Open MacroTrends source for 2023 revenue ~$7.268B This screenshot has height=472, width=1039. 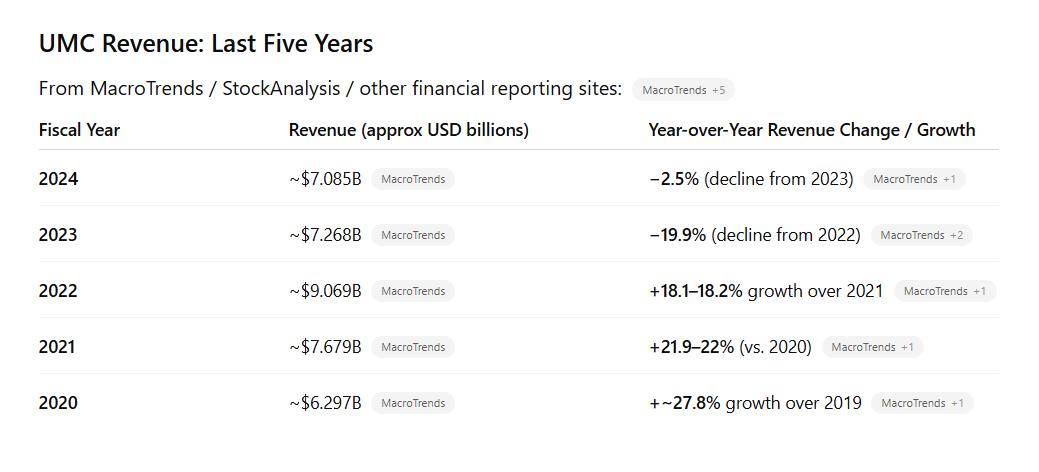coord(413,235)
